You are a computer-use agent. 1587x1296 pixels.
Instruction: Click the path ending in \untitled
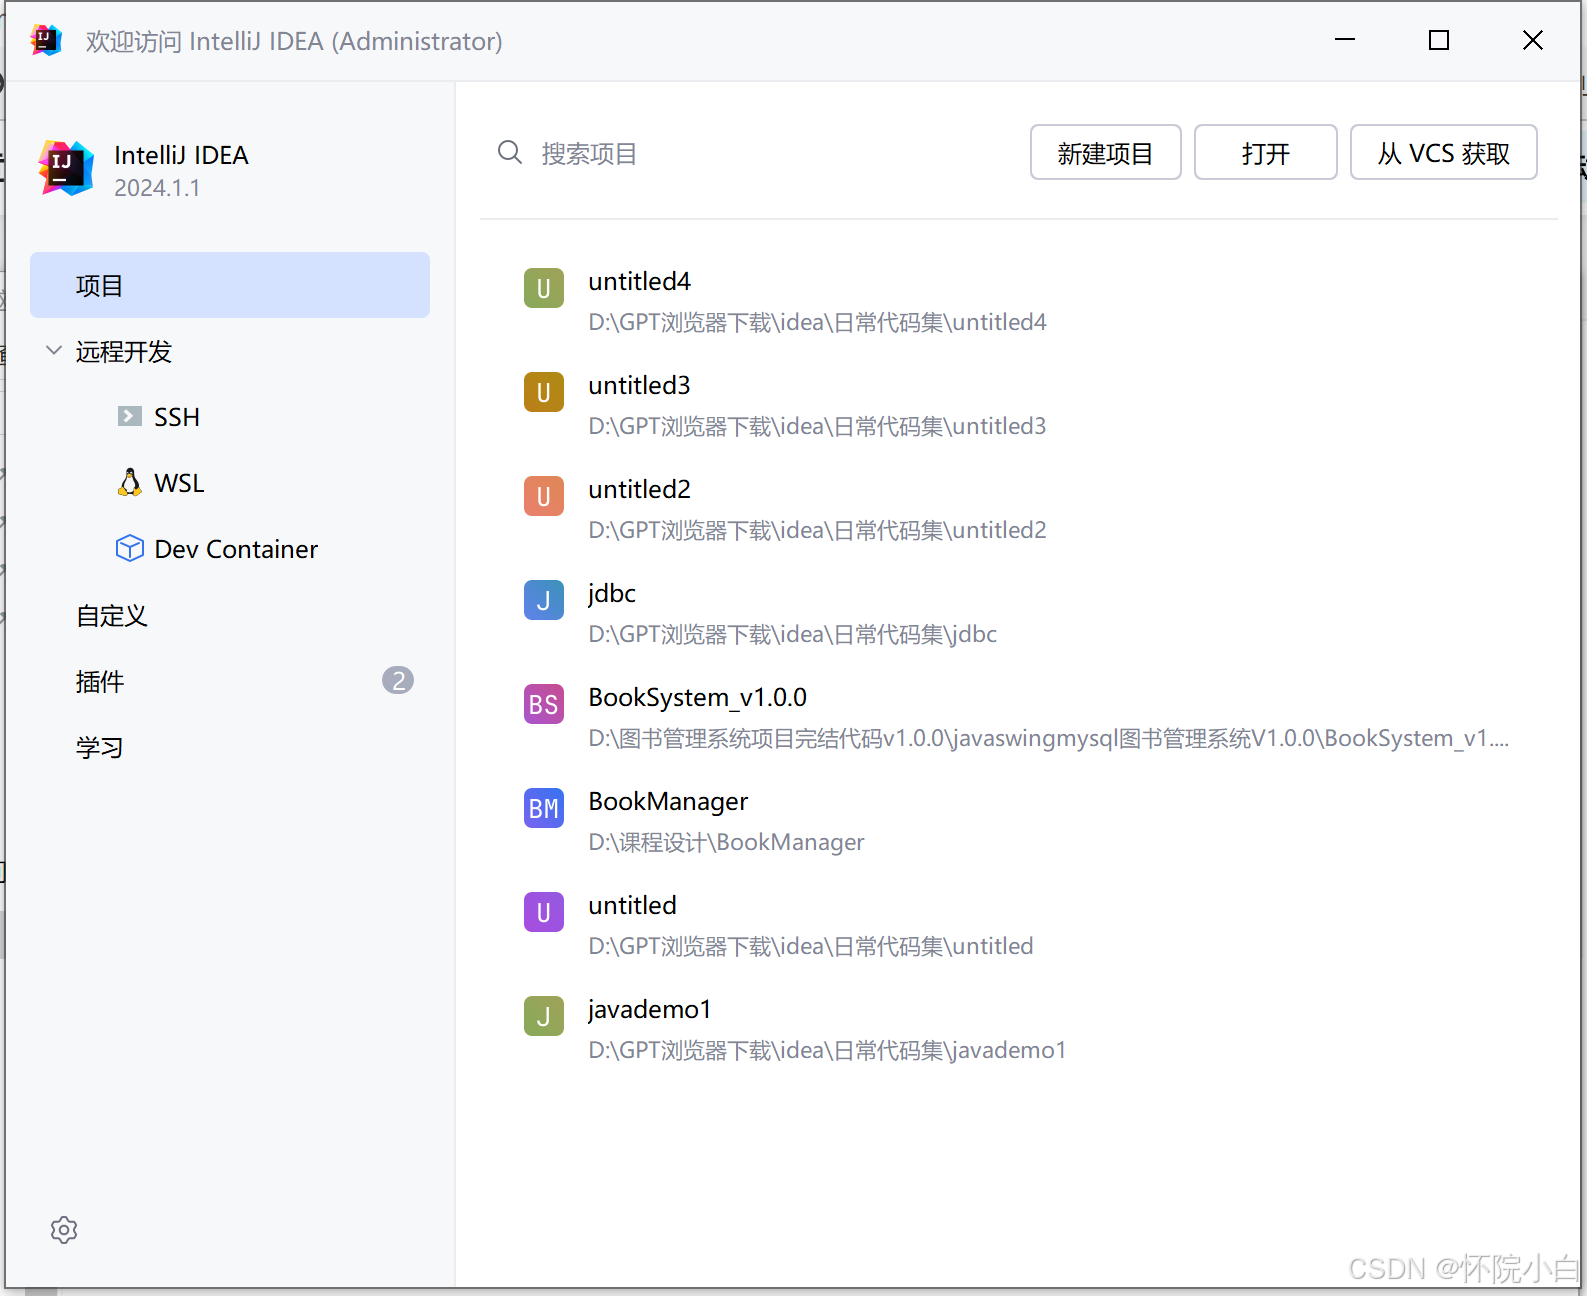pos(810,946)
